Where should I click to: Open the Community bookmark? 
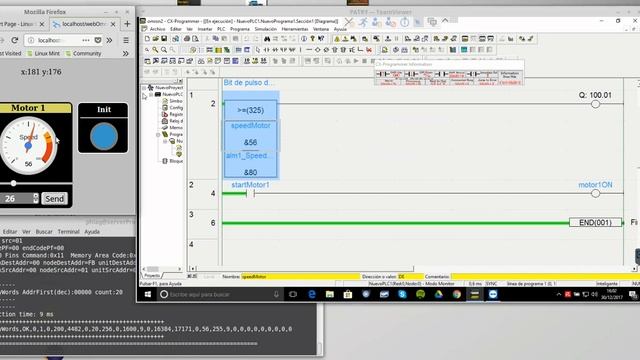tap(83, 53)
